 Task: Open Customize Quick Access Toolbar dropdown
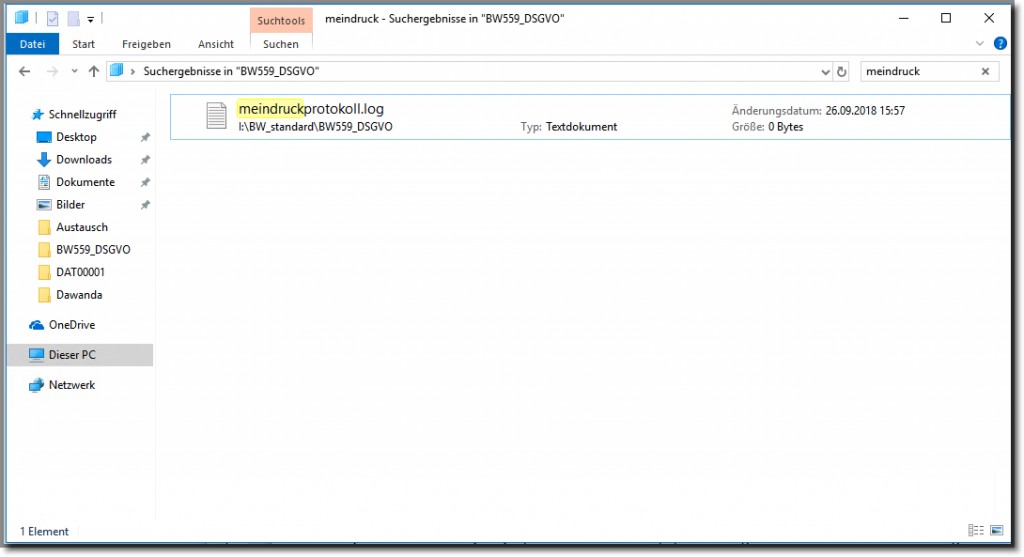[90, 19]
